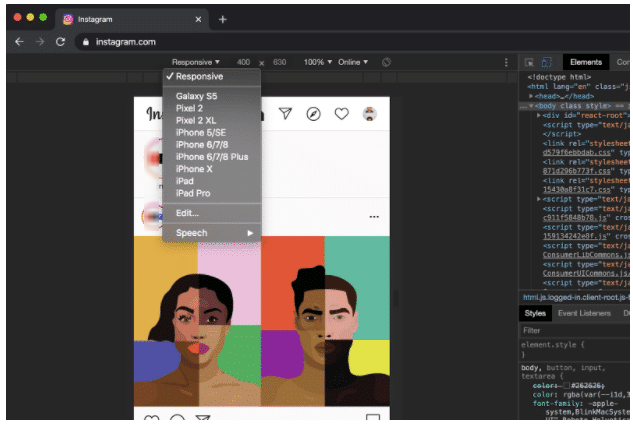
Task: Click the c911f5848b78.js script link
Action: tap(574, 218)
